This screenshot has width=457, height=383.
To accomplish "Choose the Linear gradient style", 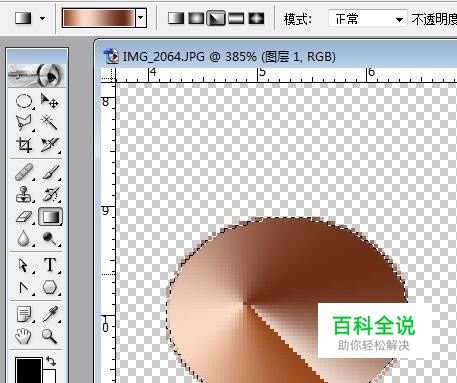I will point(176,19).
